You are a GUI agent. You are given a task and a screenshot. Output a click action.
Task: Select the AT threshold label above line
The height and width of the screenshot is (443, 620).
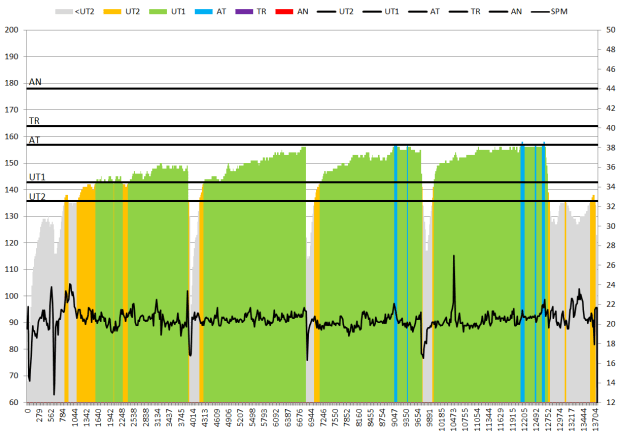click(x=34, y=140)
